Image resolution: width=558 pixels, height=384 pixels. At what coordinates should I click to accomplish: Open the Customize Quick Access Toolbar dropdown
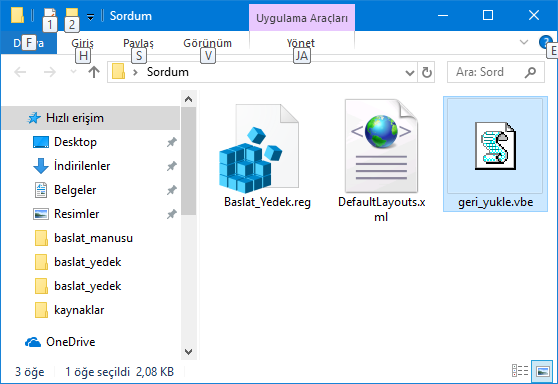click(90, 16)
